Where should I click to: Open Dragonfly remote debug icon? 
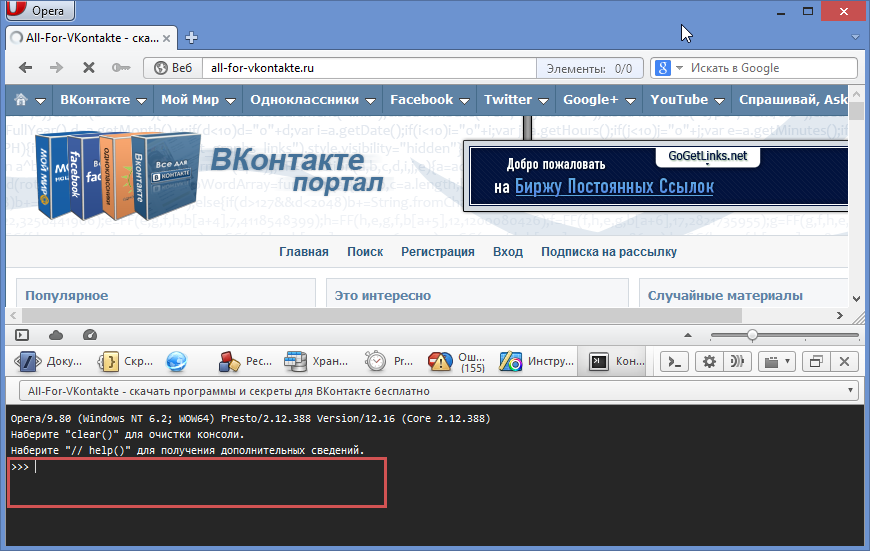point(737,362)
